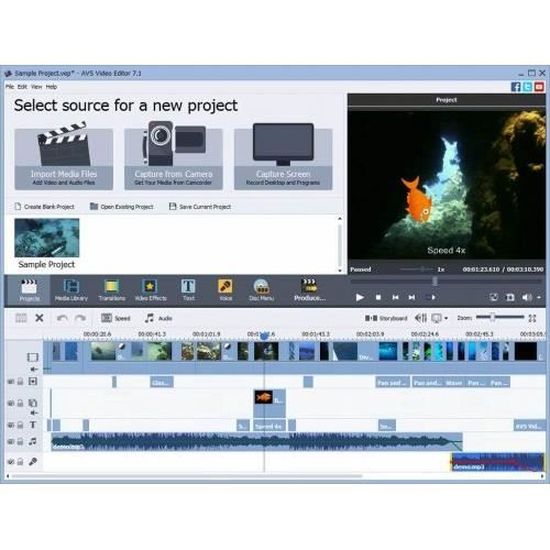
Task: Open the Speed option on timeline toolbar
Action: point(116,318)
